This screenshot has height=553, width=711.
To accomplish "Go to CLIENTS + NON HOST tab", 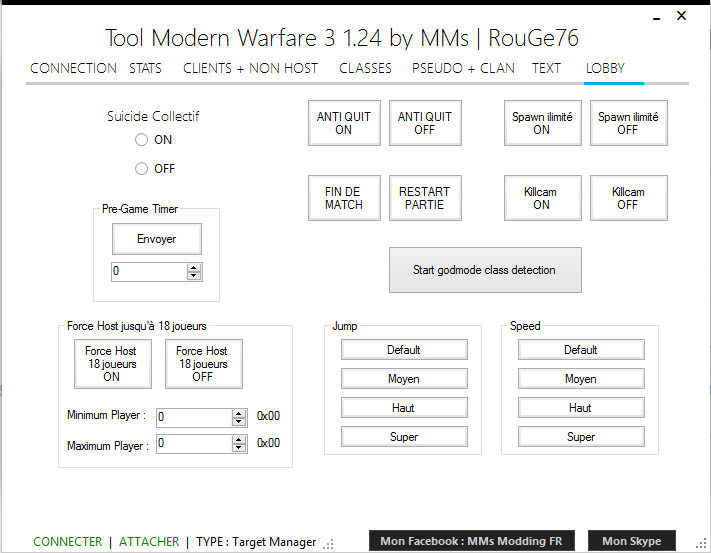I will coord(250,68).
